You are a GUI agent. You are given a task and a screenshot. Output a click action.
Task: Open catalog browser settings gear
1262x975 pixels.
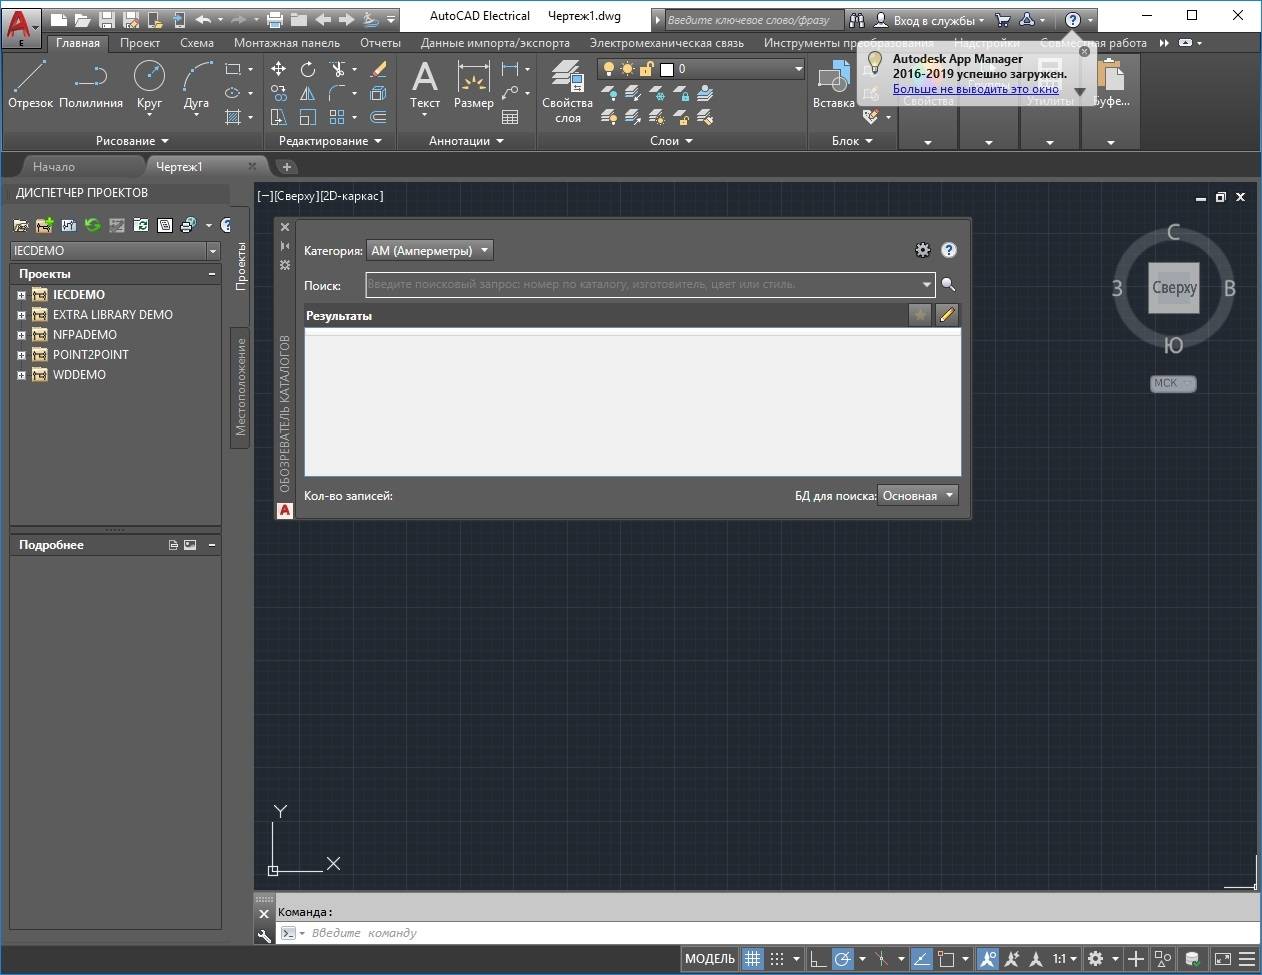click(x=923, y=250)
